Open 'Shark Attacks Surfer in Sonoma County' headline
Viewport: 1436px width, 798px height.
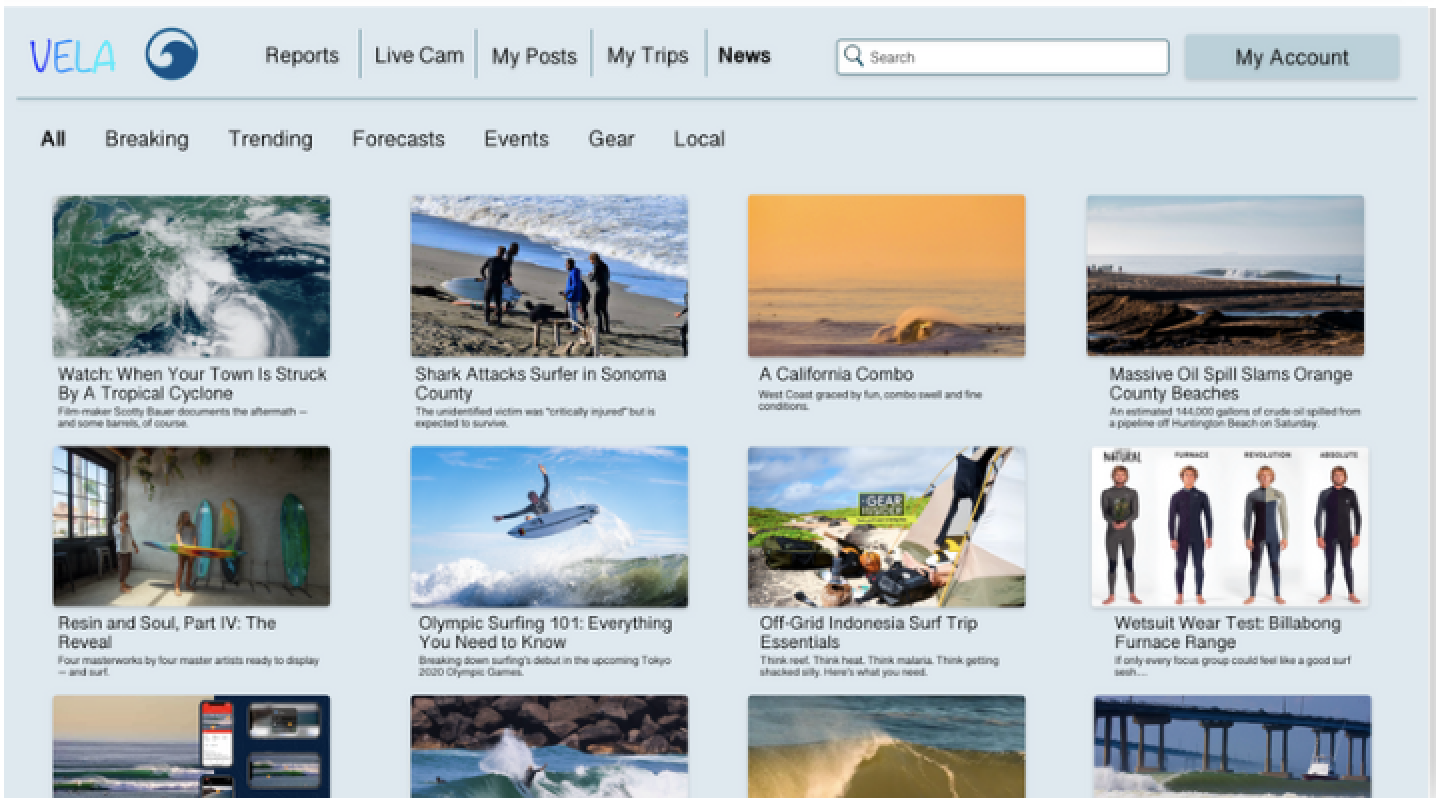[x=540, y=384]
